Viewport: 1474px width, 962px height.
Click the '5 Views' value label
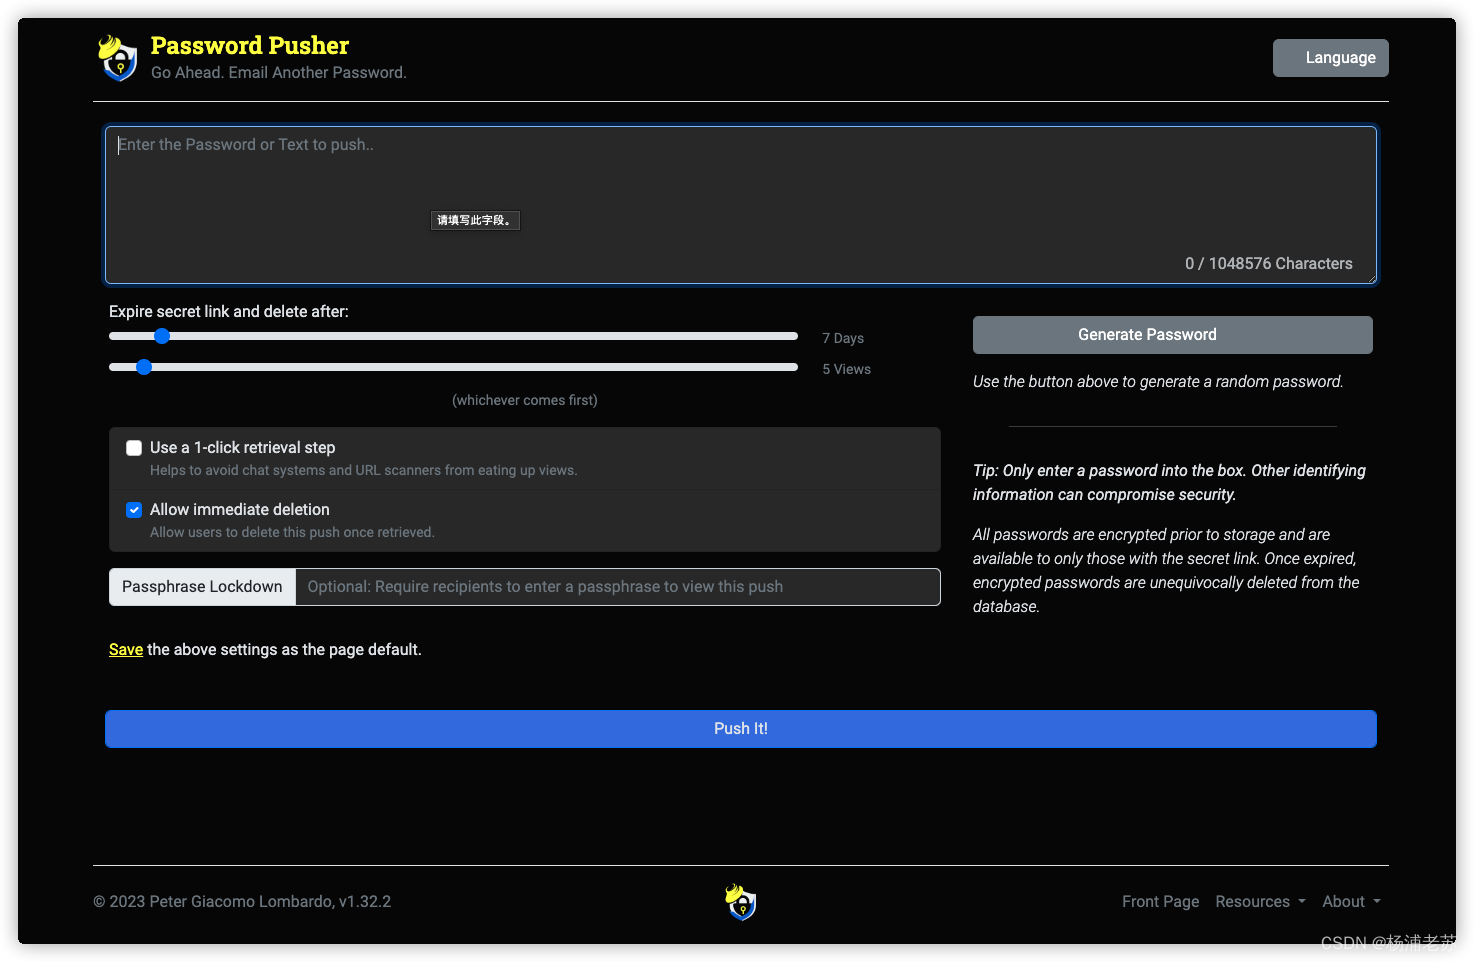pos(846,369)
